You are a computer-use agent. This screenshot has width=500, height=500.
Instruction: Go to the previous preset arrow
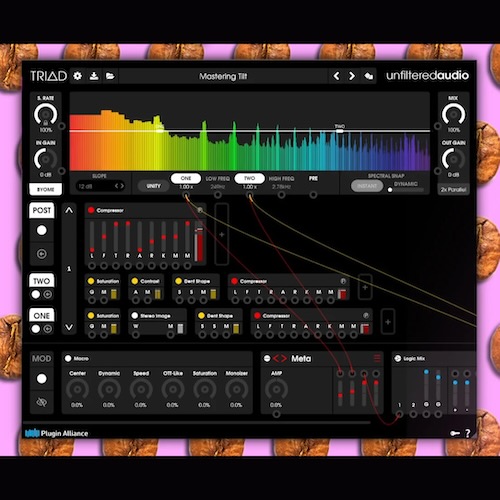(x=337, y=76)
